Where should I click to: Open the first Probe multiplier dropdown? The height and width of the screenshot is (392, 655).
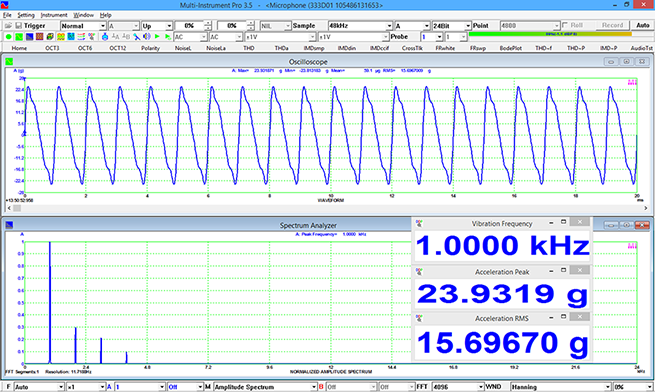[x=431, y=37]
